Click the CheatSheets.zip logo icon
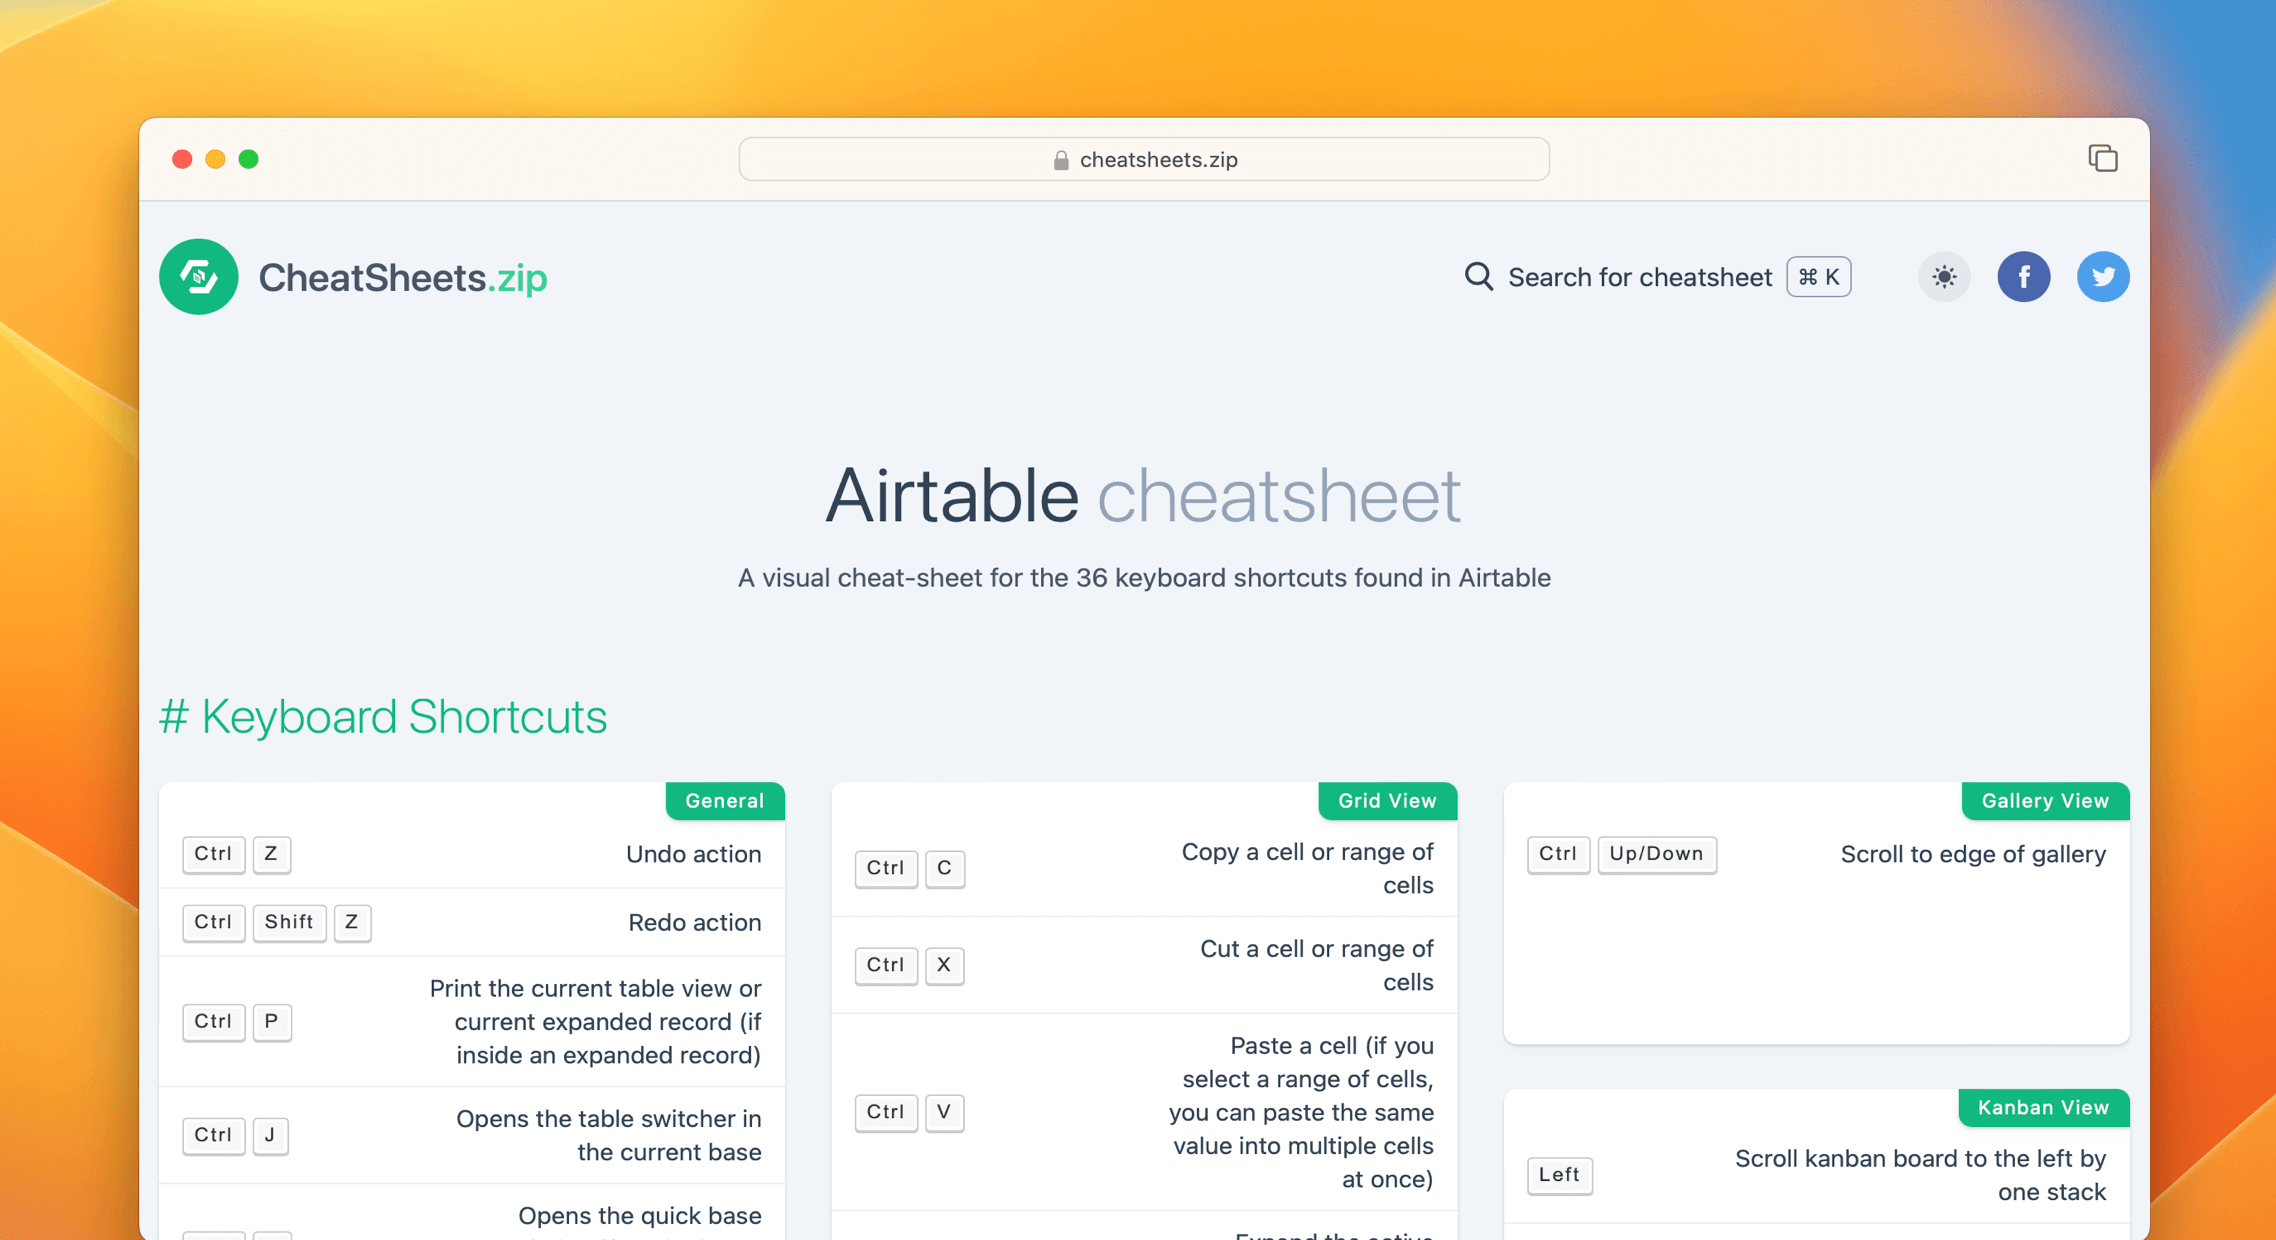This screenshot has height=1240, width=2276. click(198, 277)
